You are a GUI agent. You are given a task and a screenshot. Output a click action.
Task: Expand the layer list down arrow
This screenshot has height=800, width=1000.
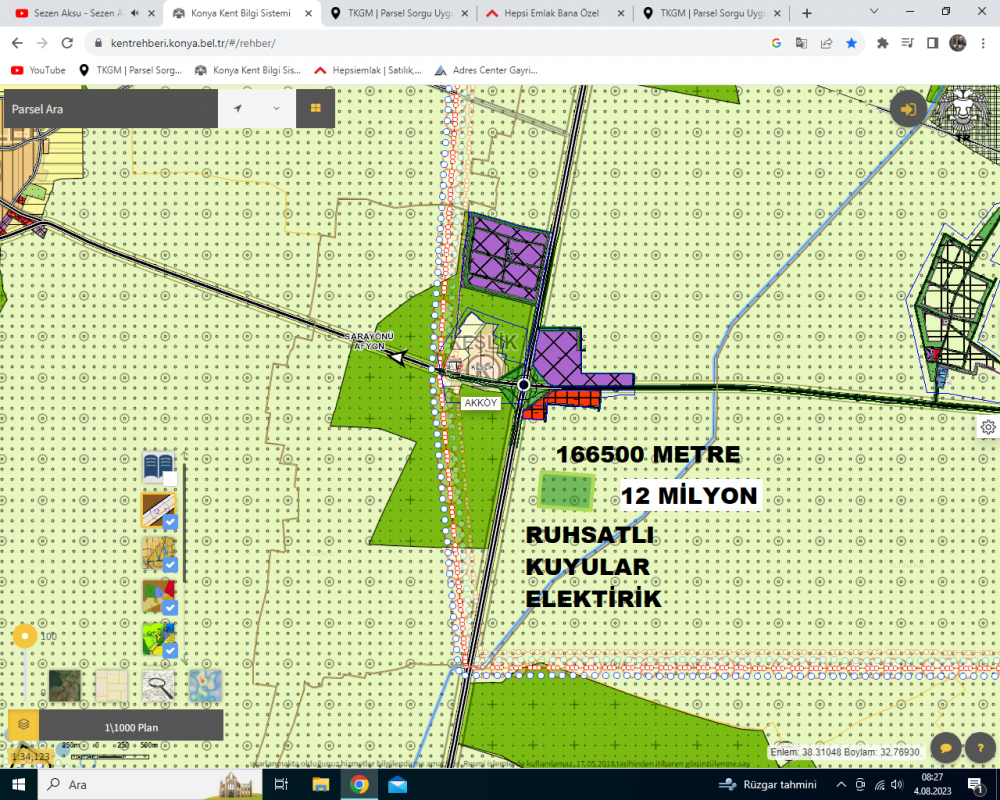click(x=185, y=656)
